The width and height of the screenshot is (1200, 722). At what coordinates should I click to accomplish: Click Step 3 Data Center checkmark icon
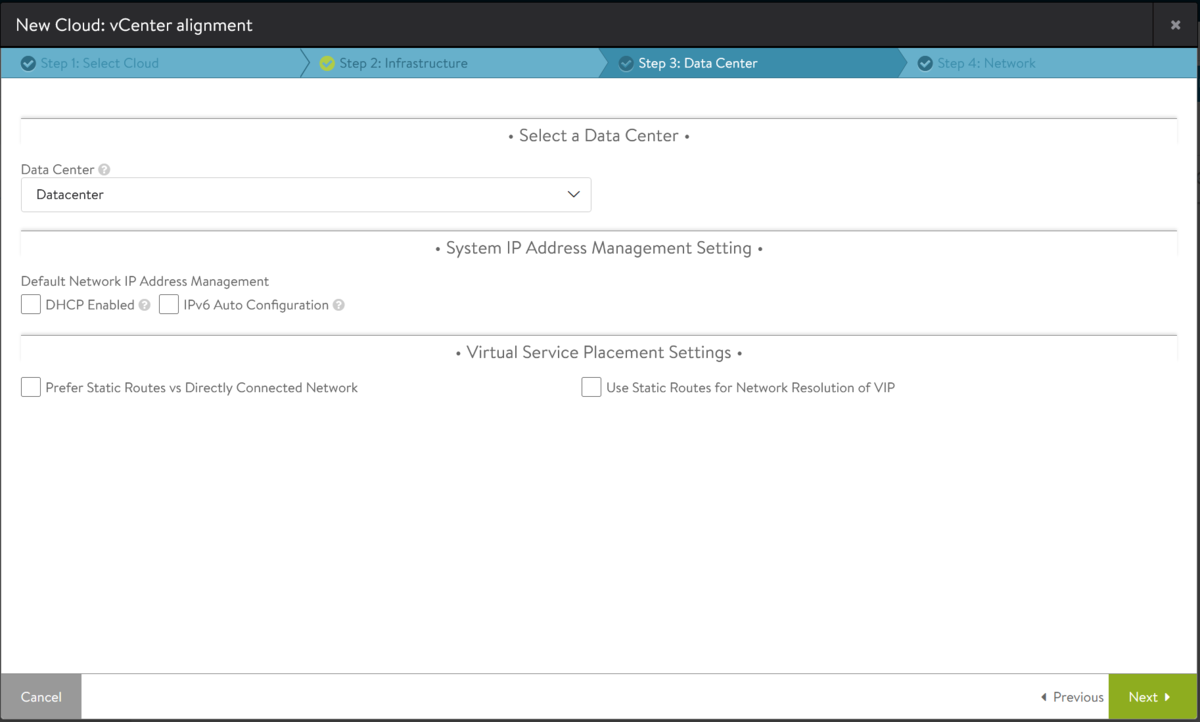(626, 63)
